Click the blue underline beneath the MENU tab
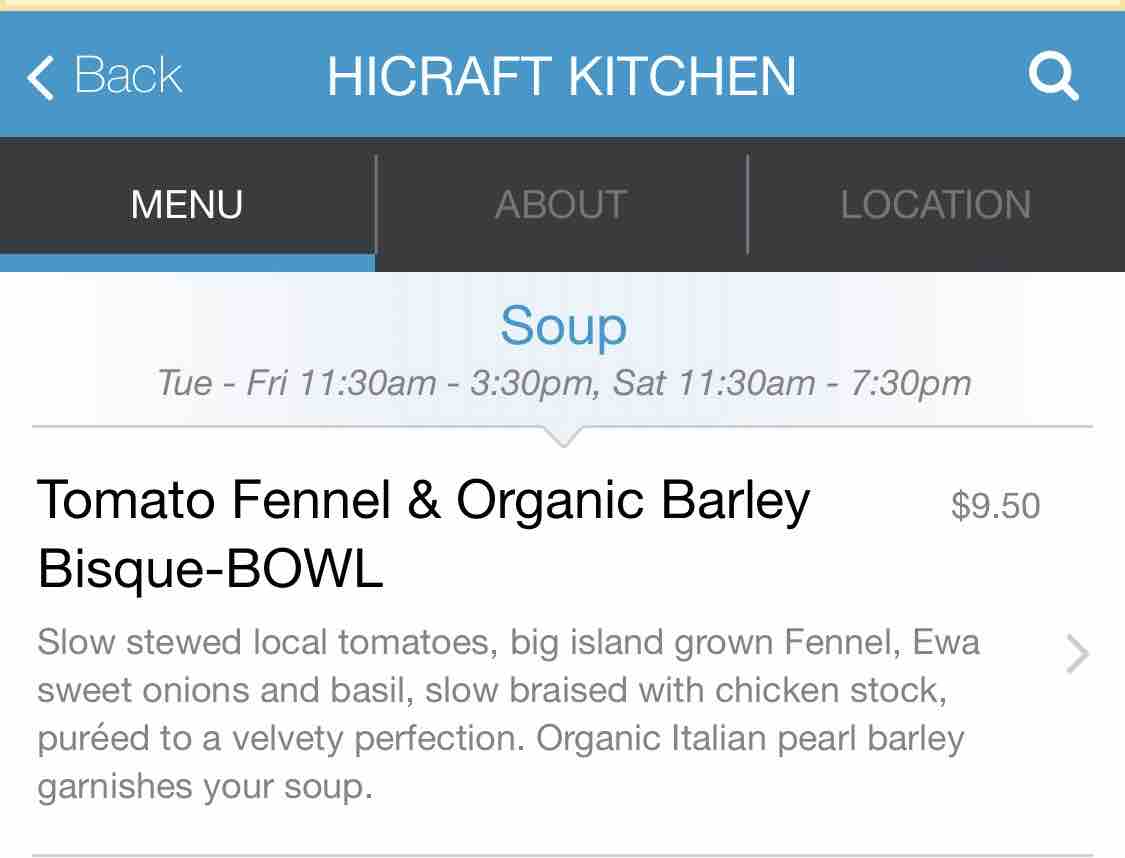 (x=187, y=263)
